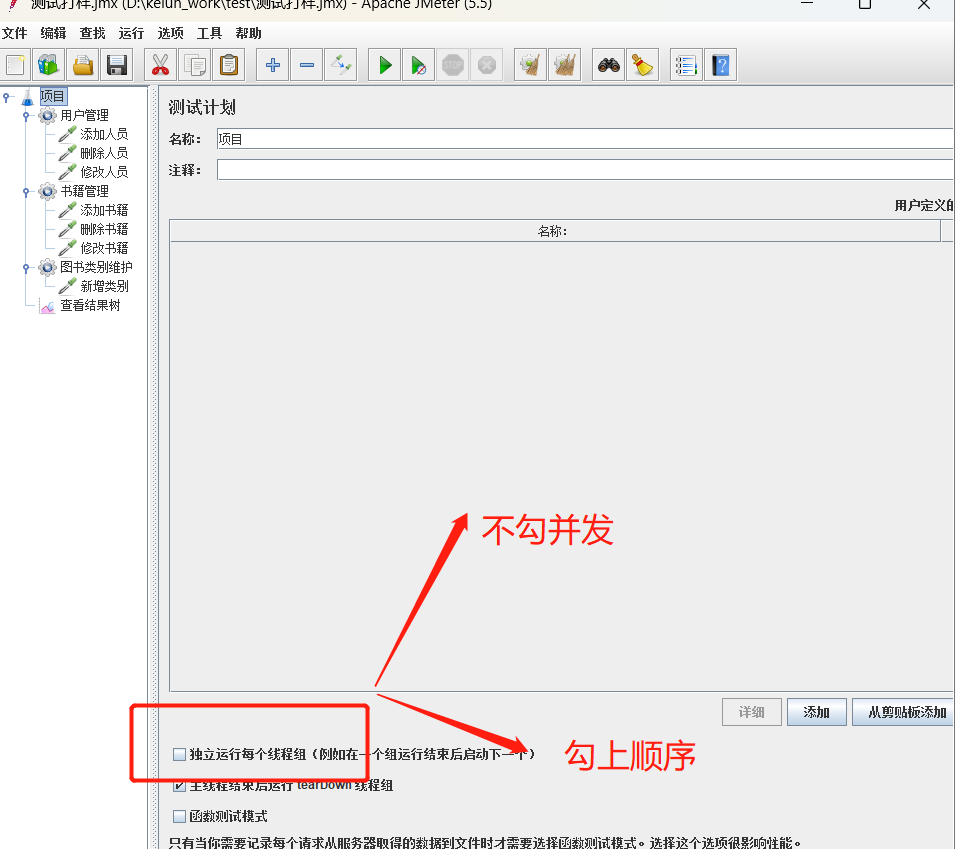The image size is (955, 849).
Task: Save the test plan with floppy icon
Action: coord(116,65)
